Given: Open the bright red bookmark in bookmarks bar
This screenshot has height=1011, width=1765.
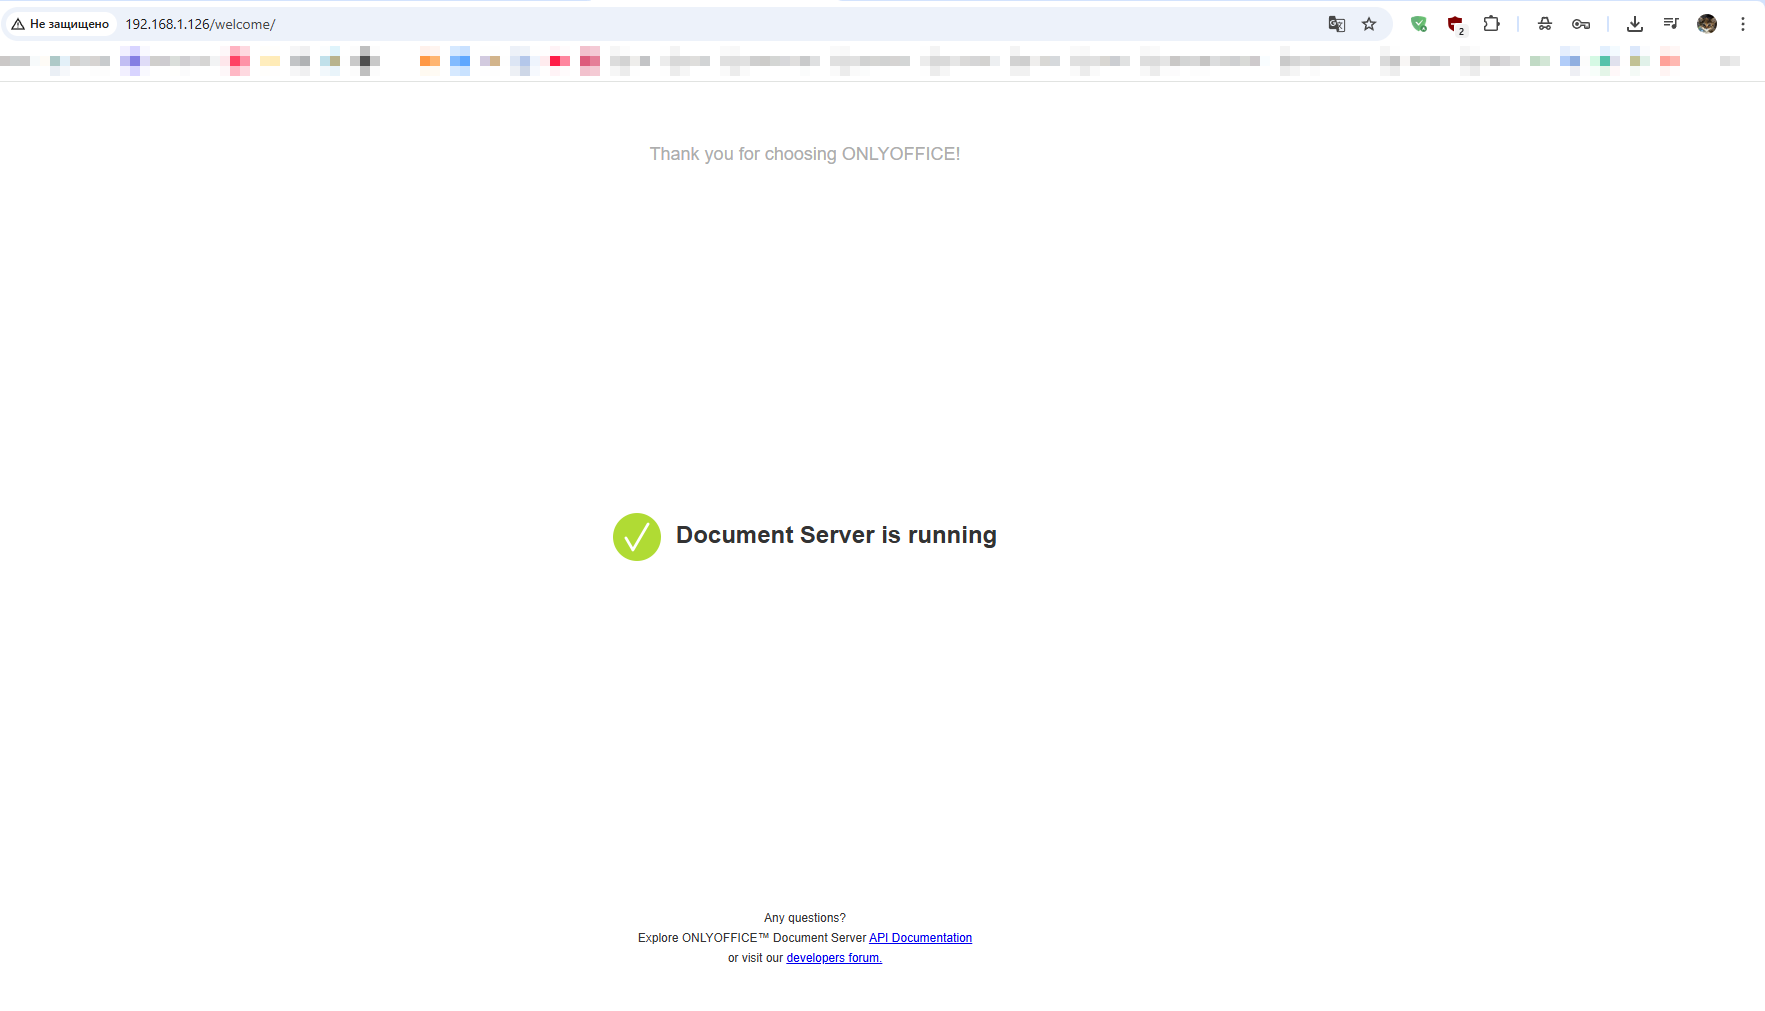Looking at the screenshot, I should (560, 61).
